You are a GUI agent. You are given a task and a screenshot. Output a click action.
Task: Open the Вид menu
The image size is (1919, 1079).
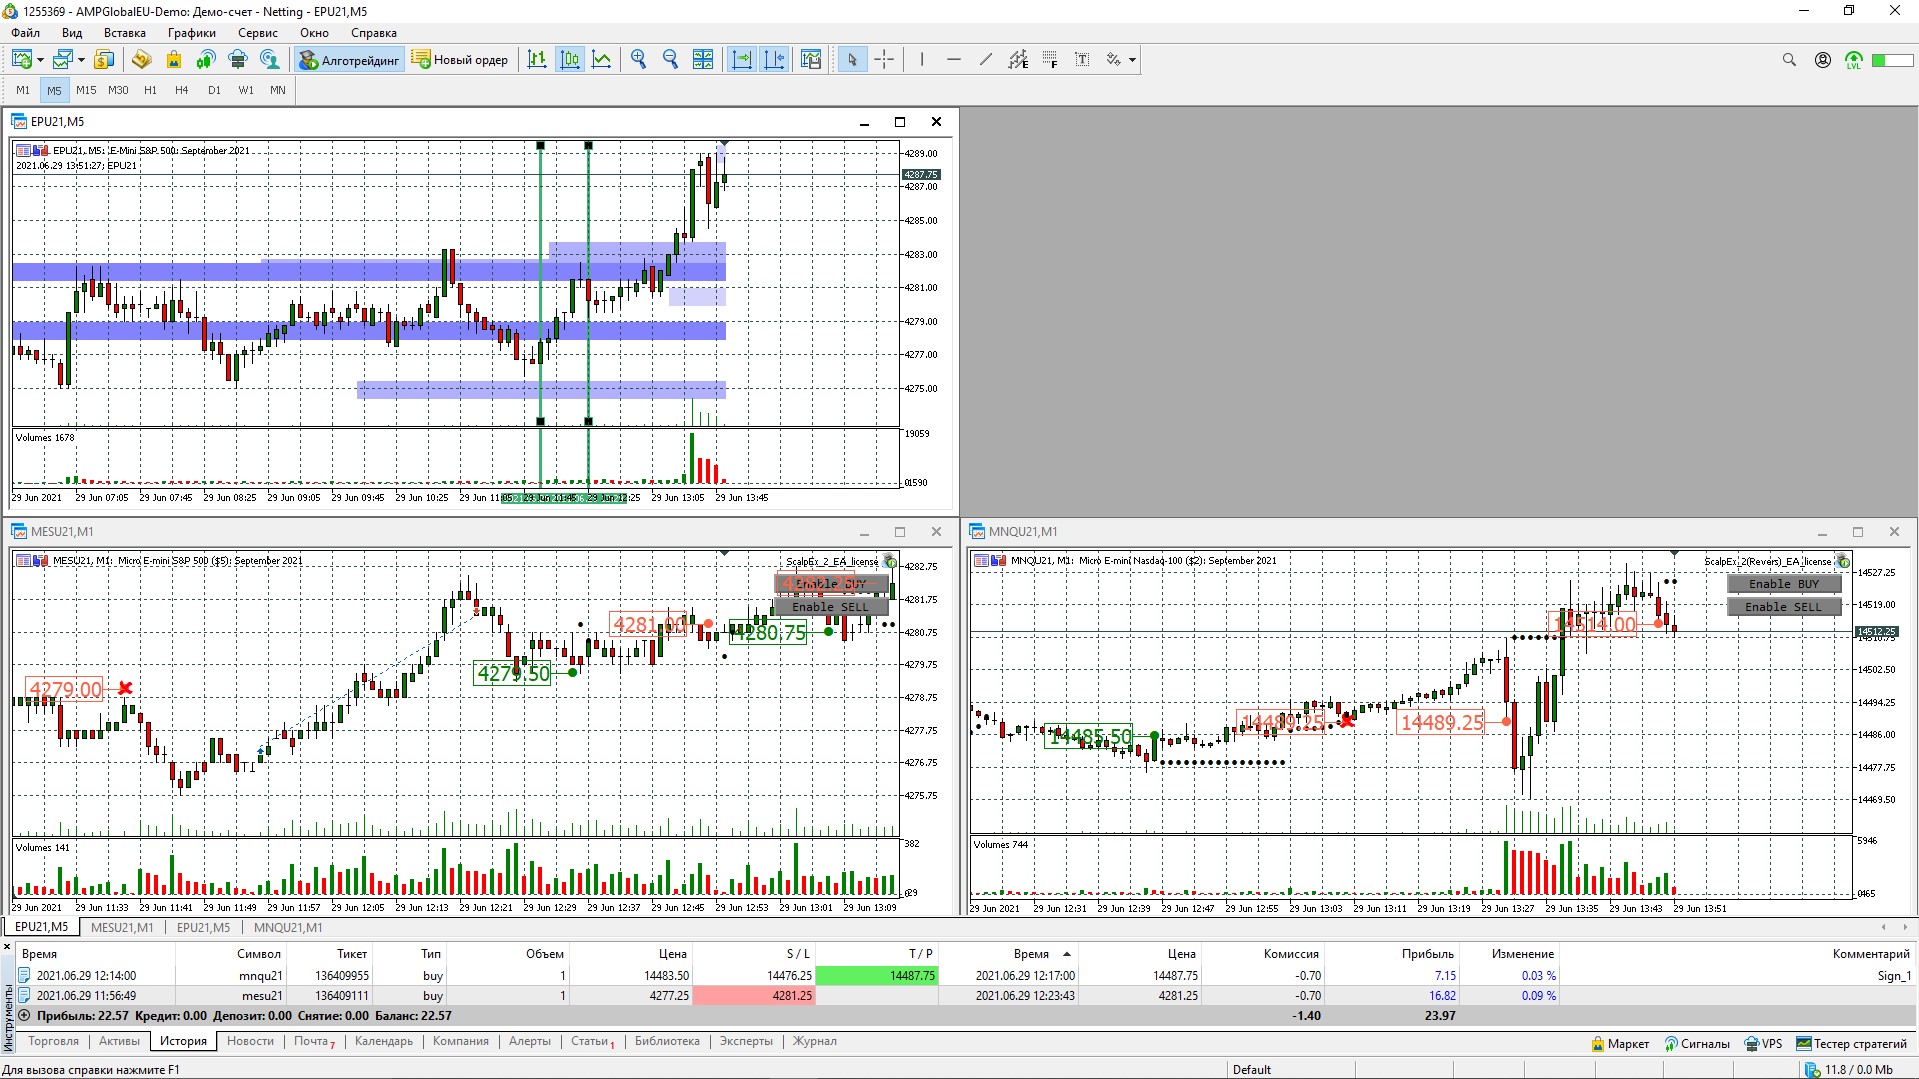72,33
